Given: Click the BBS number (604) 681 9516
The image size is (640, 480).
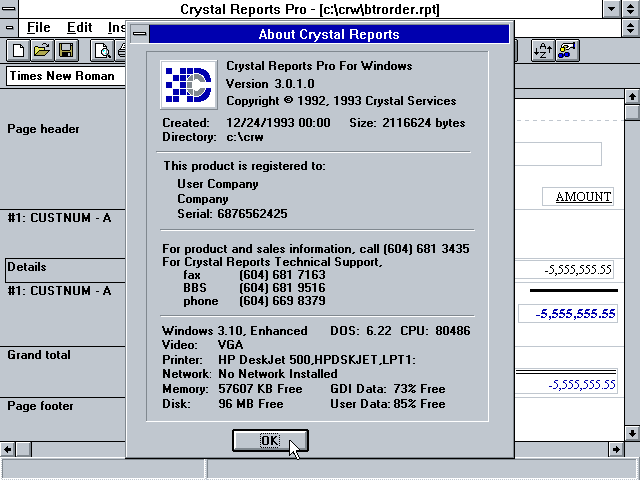Looking at the screenshot, I should click(282, 288).
